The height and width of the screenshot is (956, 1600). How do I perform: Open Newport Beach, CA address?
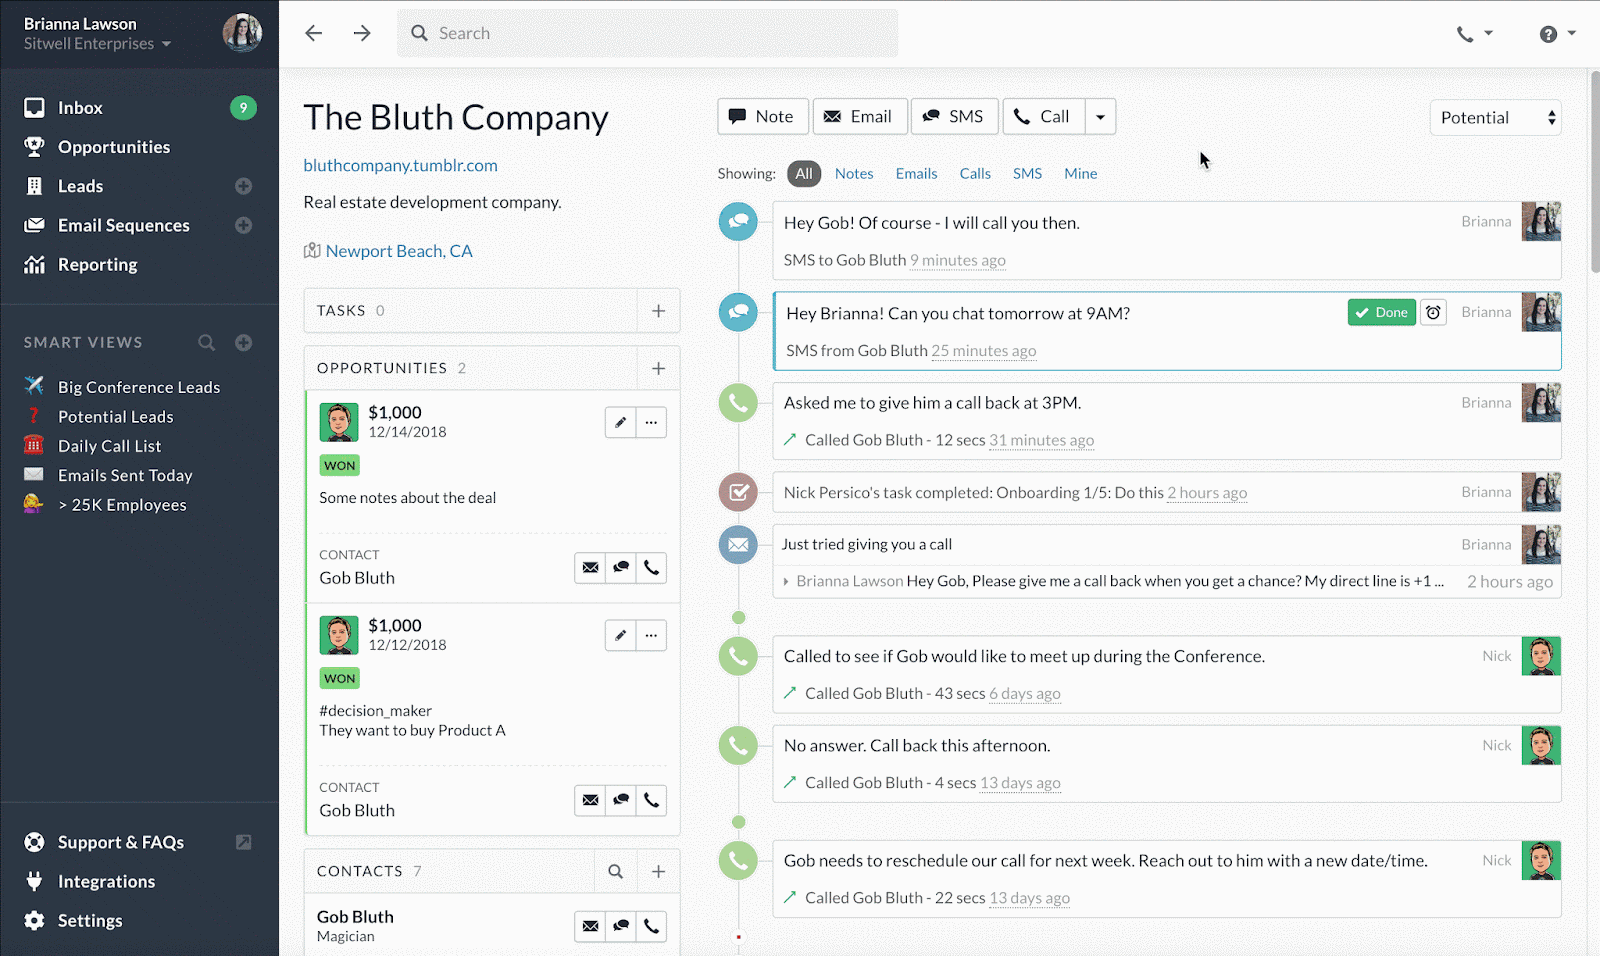(399, 251)
